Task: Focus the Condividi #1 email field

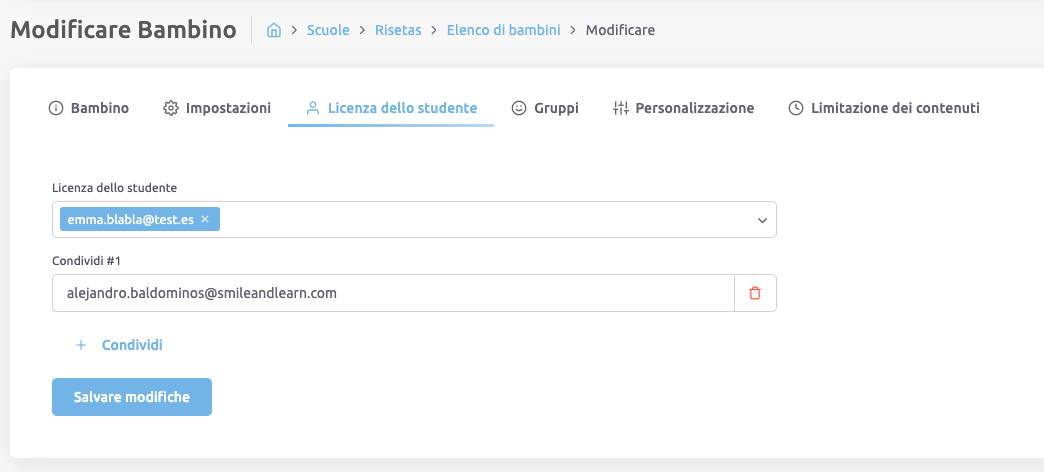Action: [x=393, y=293]
